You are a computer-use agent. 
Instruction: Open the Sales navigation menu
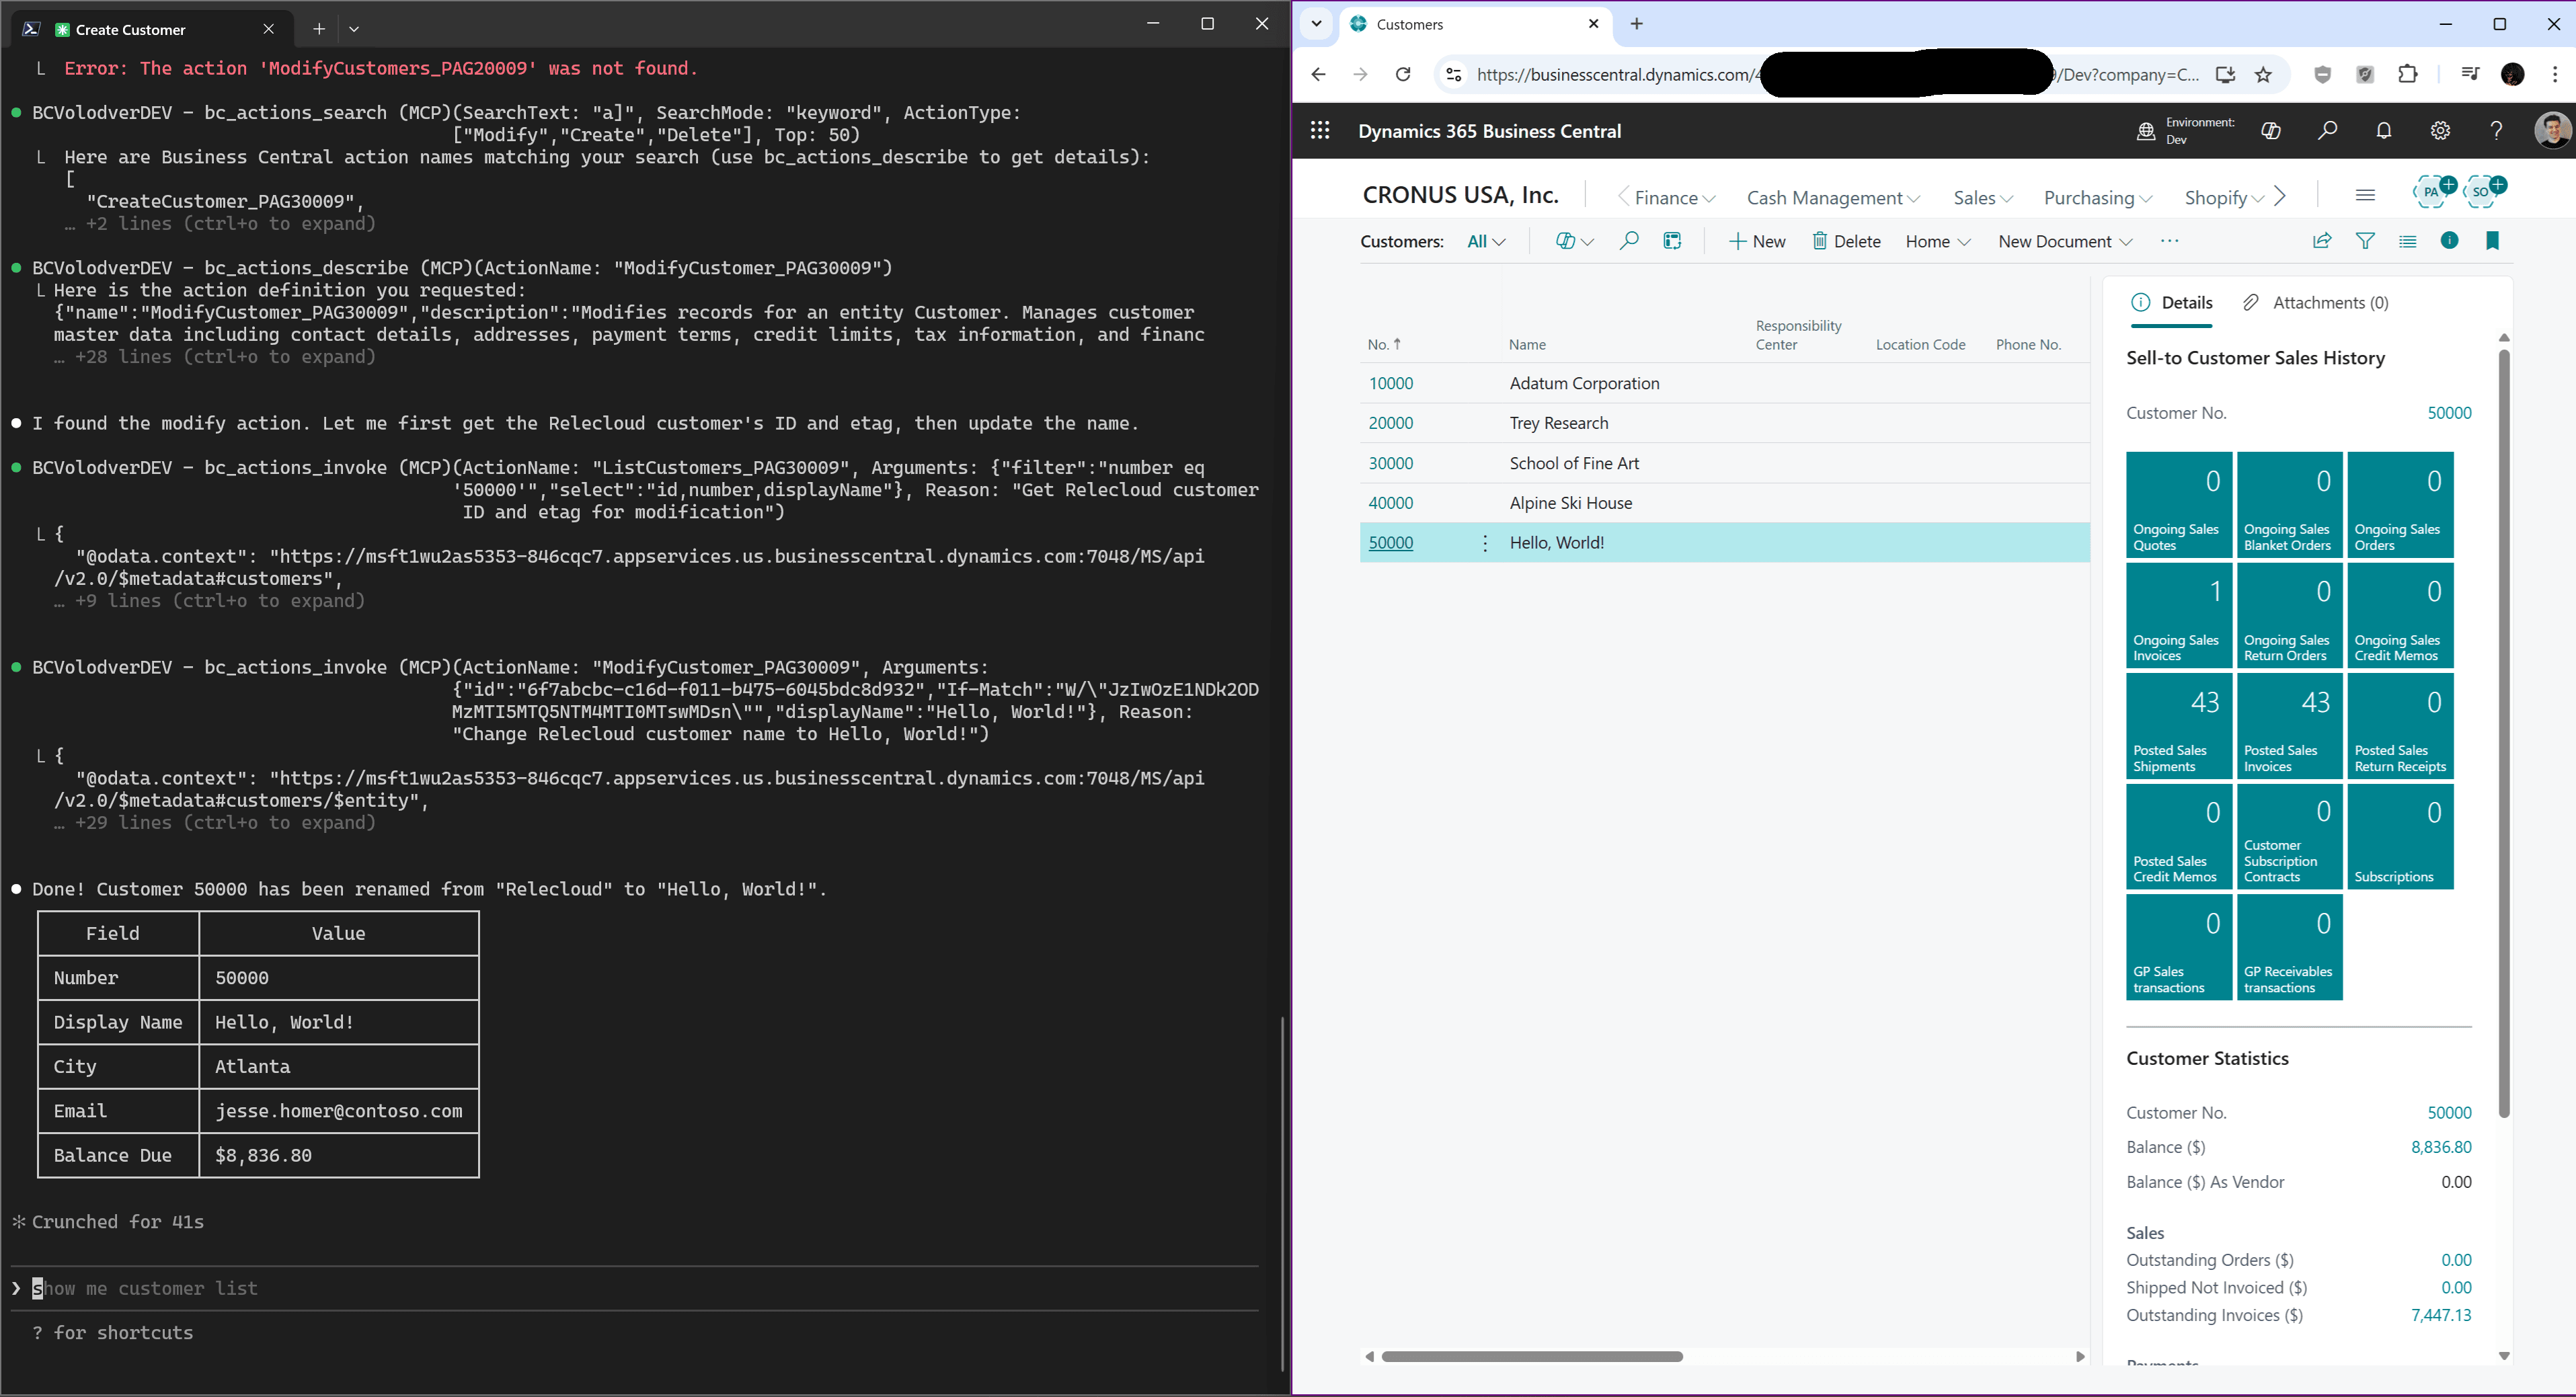(1982, 198)
